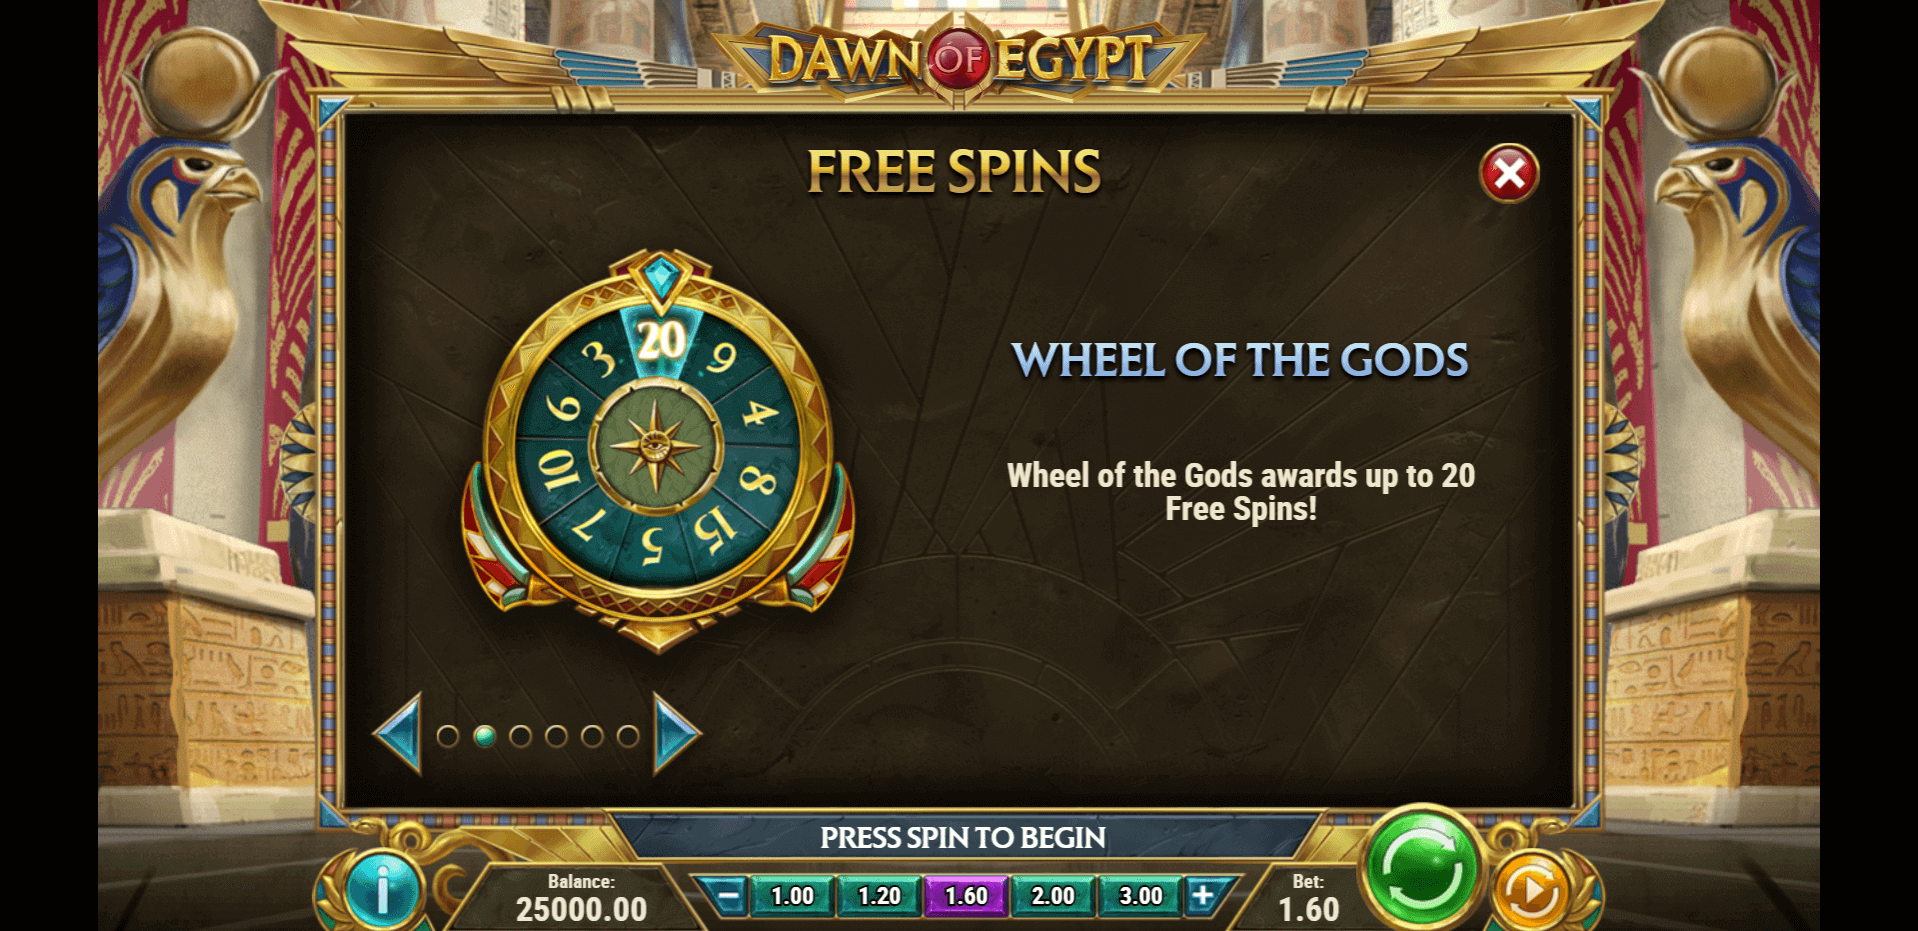Decrease bet with the minus button

[x=730, y=896]
